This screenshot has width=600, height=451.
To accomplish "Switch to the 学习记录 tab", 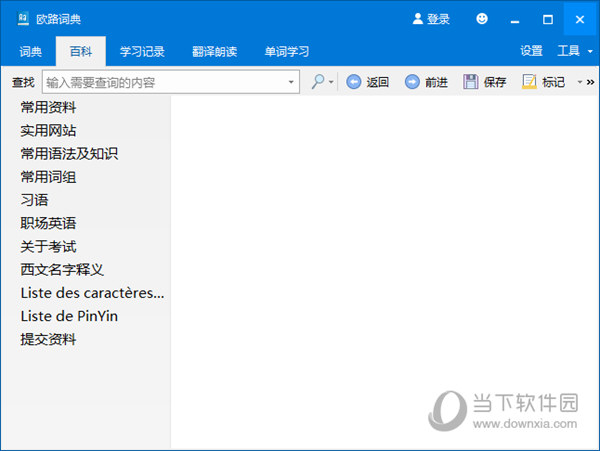I will pyautogui.click(x=142, y=51).
